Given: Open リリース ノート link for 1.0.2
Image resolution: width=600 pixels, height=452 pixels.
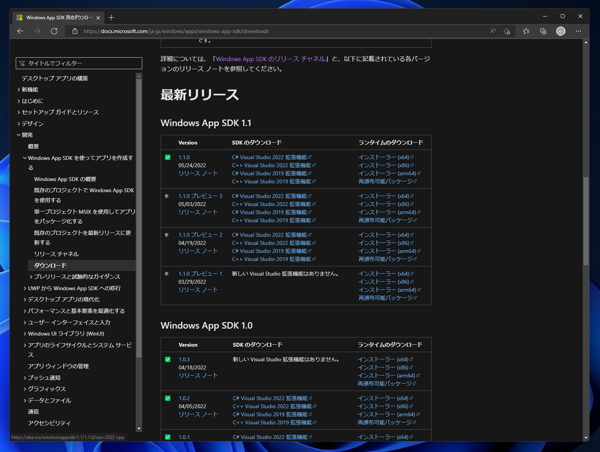Looking at the screenshot, I should [x=198, y=414].
